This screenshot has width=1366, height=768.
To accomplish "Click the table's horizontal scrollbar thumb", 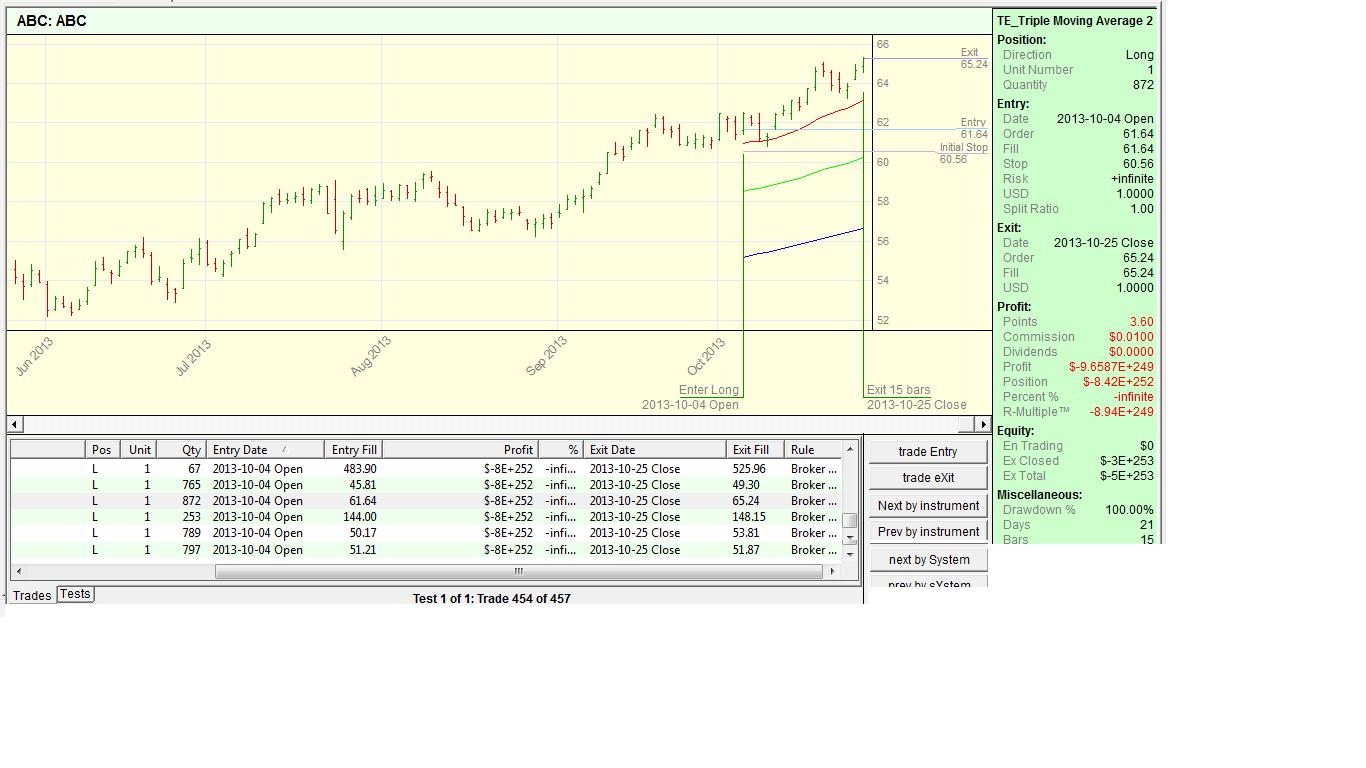I will point(518,572).
